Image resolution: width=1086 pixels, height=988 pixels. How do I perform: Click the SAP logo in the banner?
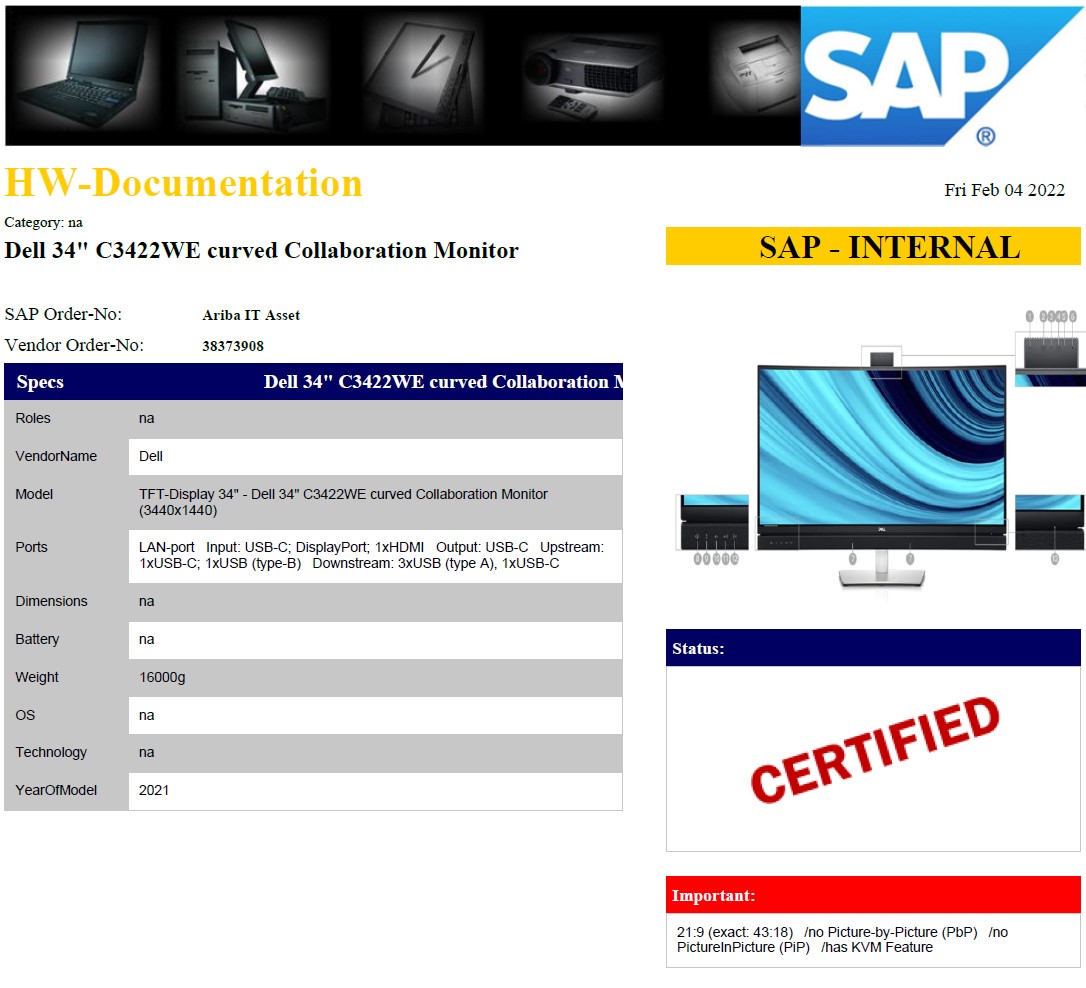pyautogui.click(x=942, y=76)
